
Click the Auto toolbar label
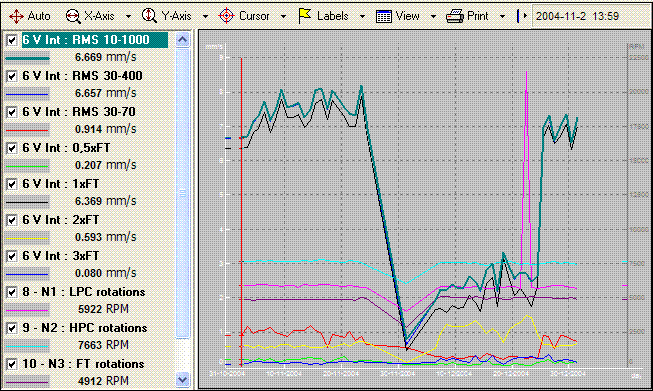39,16
